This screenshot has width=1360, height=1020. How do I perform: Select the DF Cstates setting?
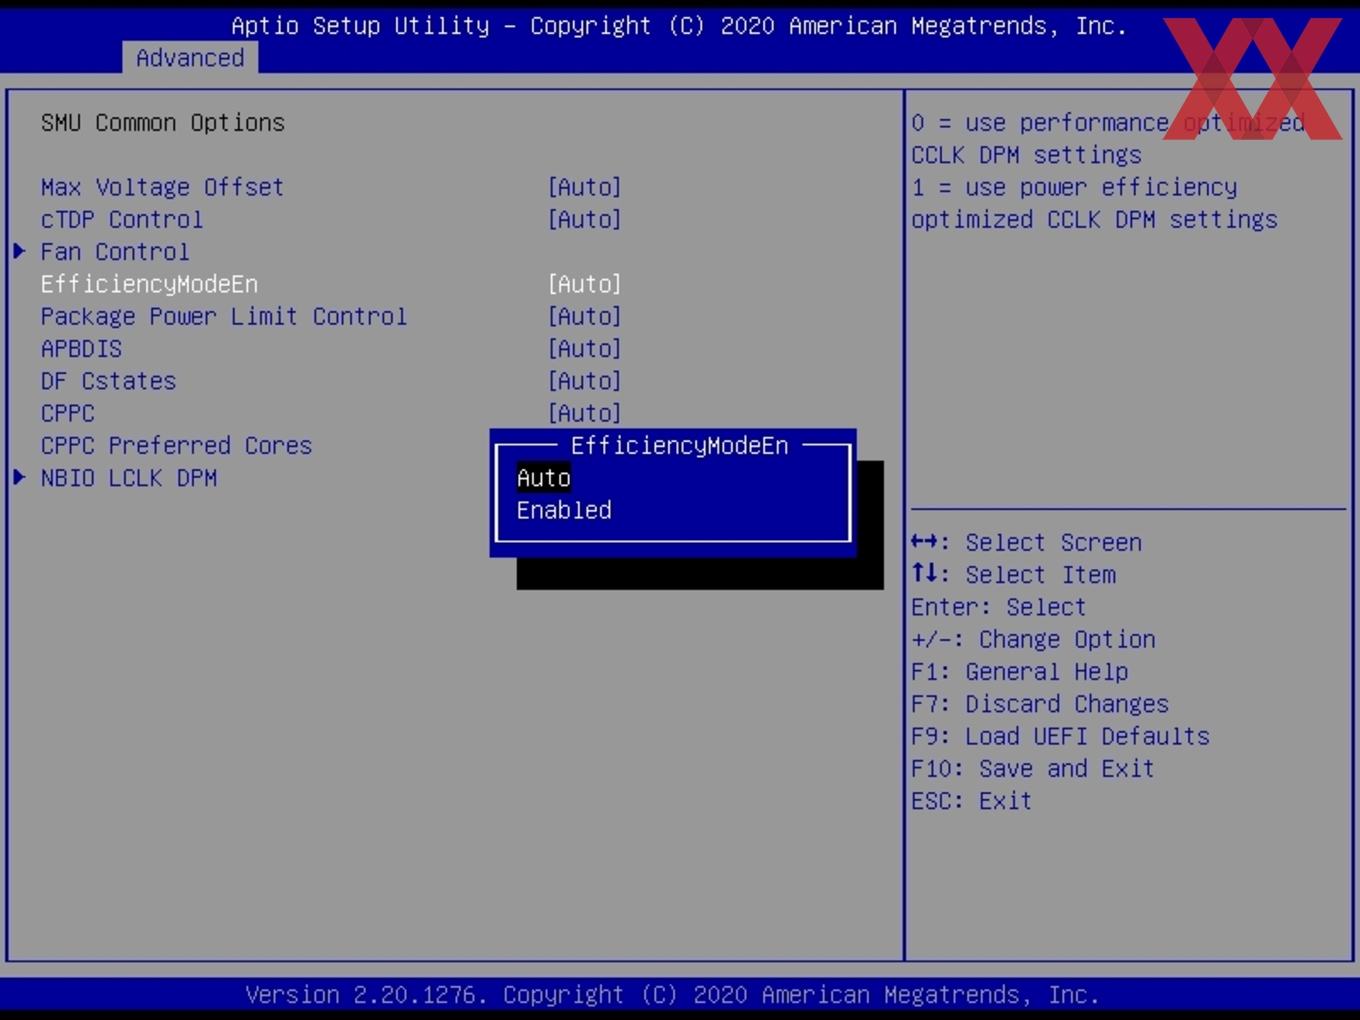(108, 381)
